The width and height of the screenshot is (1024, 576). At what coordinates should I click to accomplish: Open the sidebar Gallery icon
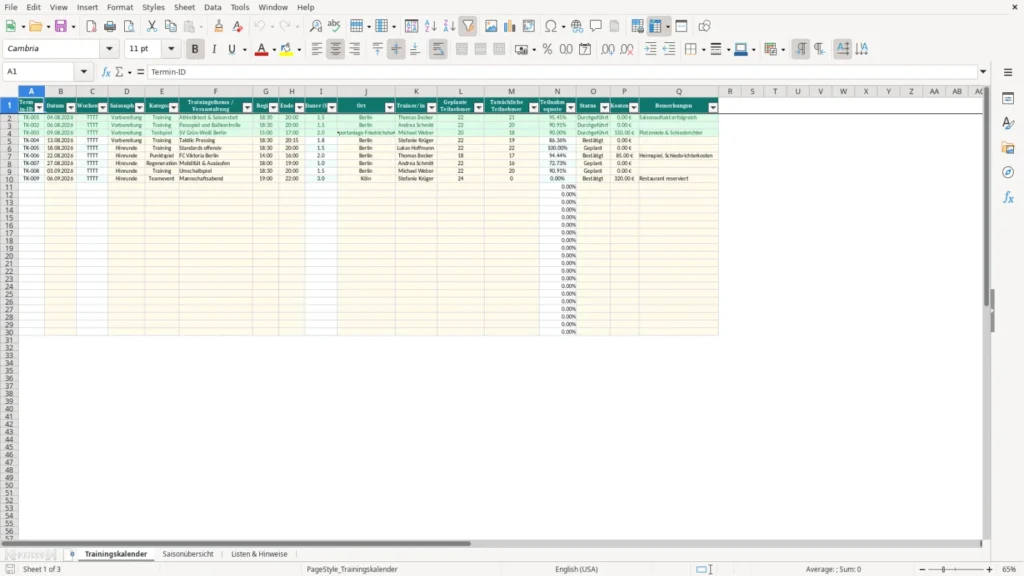[1008, 148]
